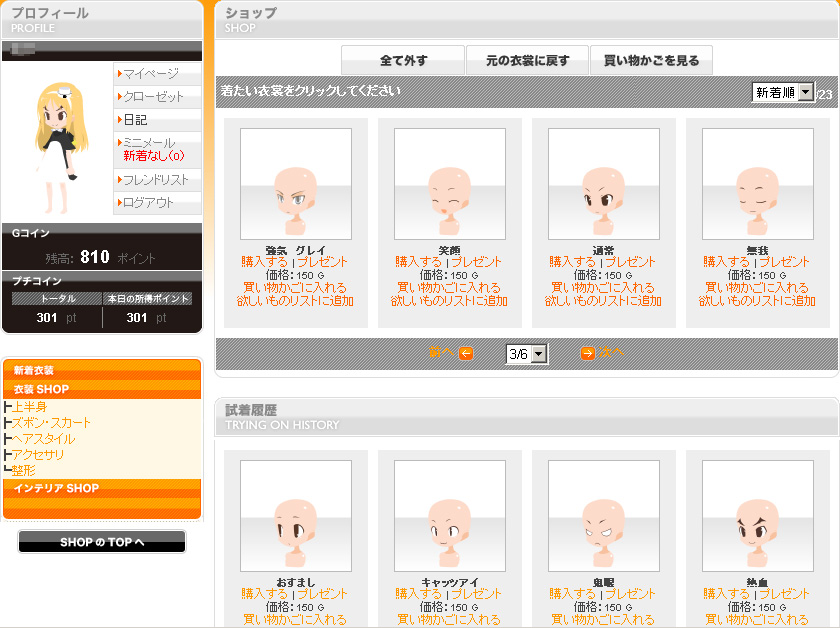View shopping cart via 買い物かごを見る

(x=651, y=61)
